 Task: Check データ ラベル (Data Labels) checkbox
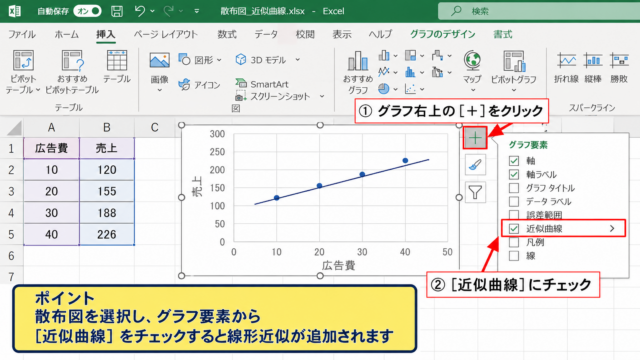tap(514, 201)
